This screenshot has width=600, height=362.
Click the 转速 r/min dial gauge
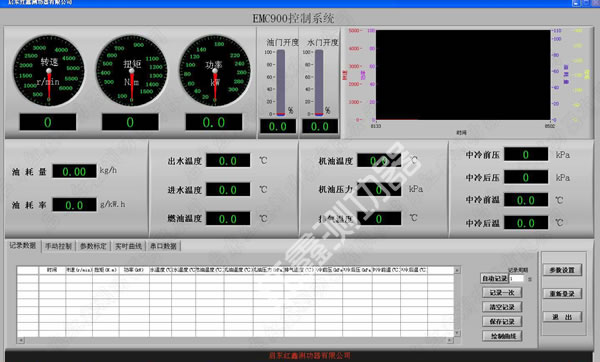49,71
